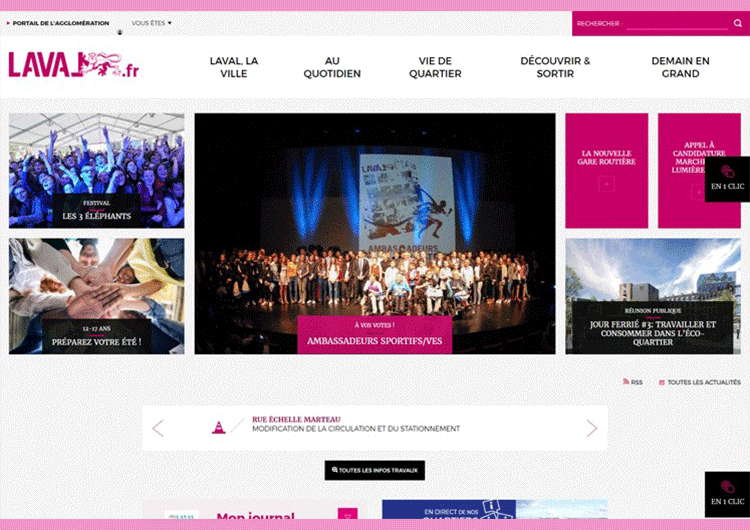Show previous roadworks info with left arrow

(158, 428)
